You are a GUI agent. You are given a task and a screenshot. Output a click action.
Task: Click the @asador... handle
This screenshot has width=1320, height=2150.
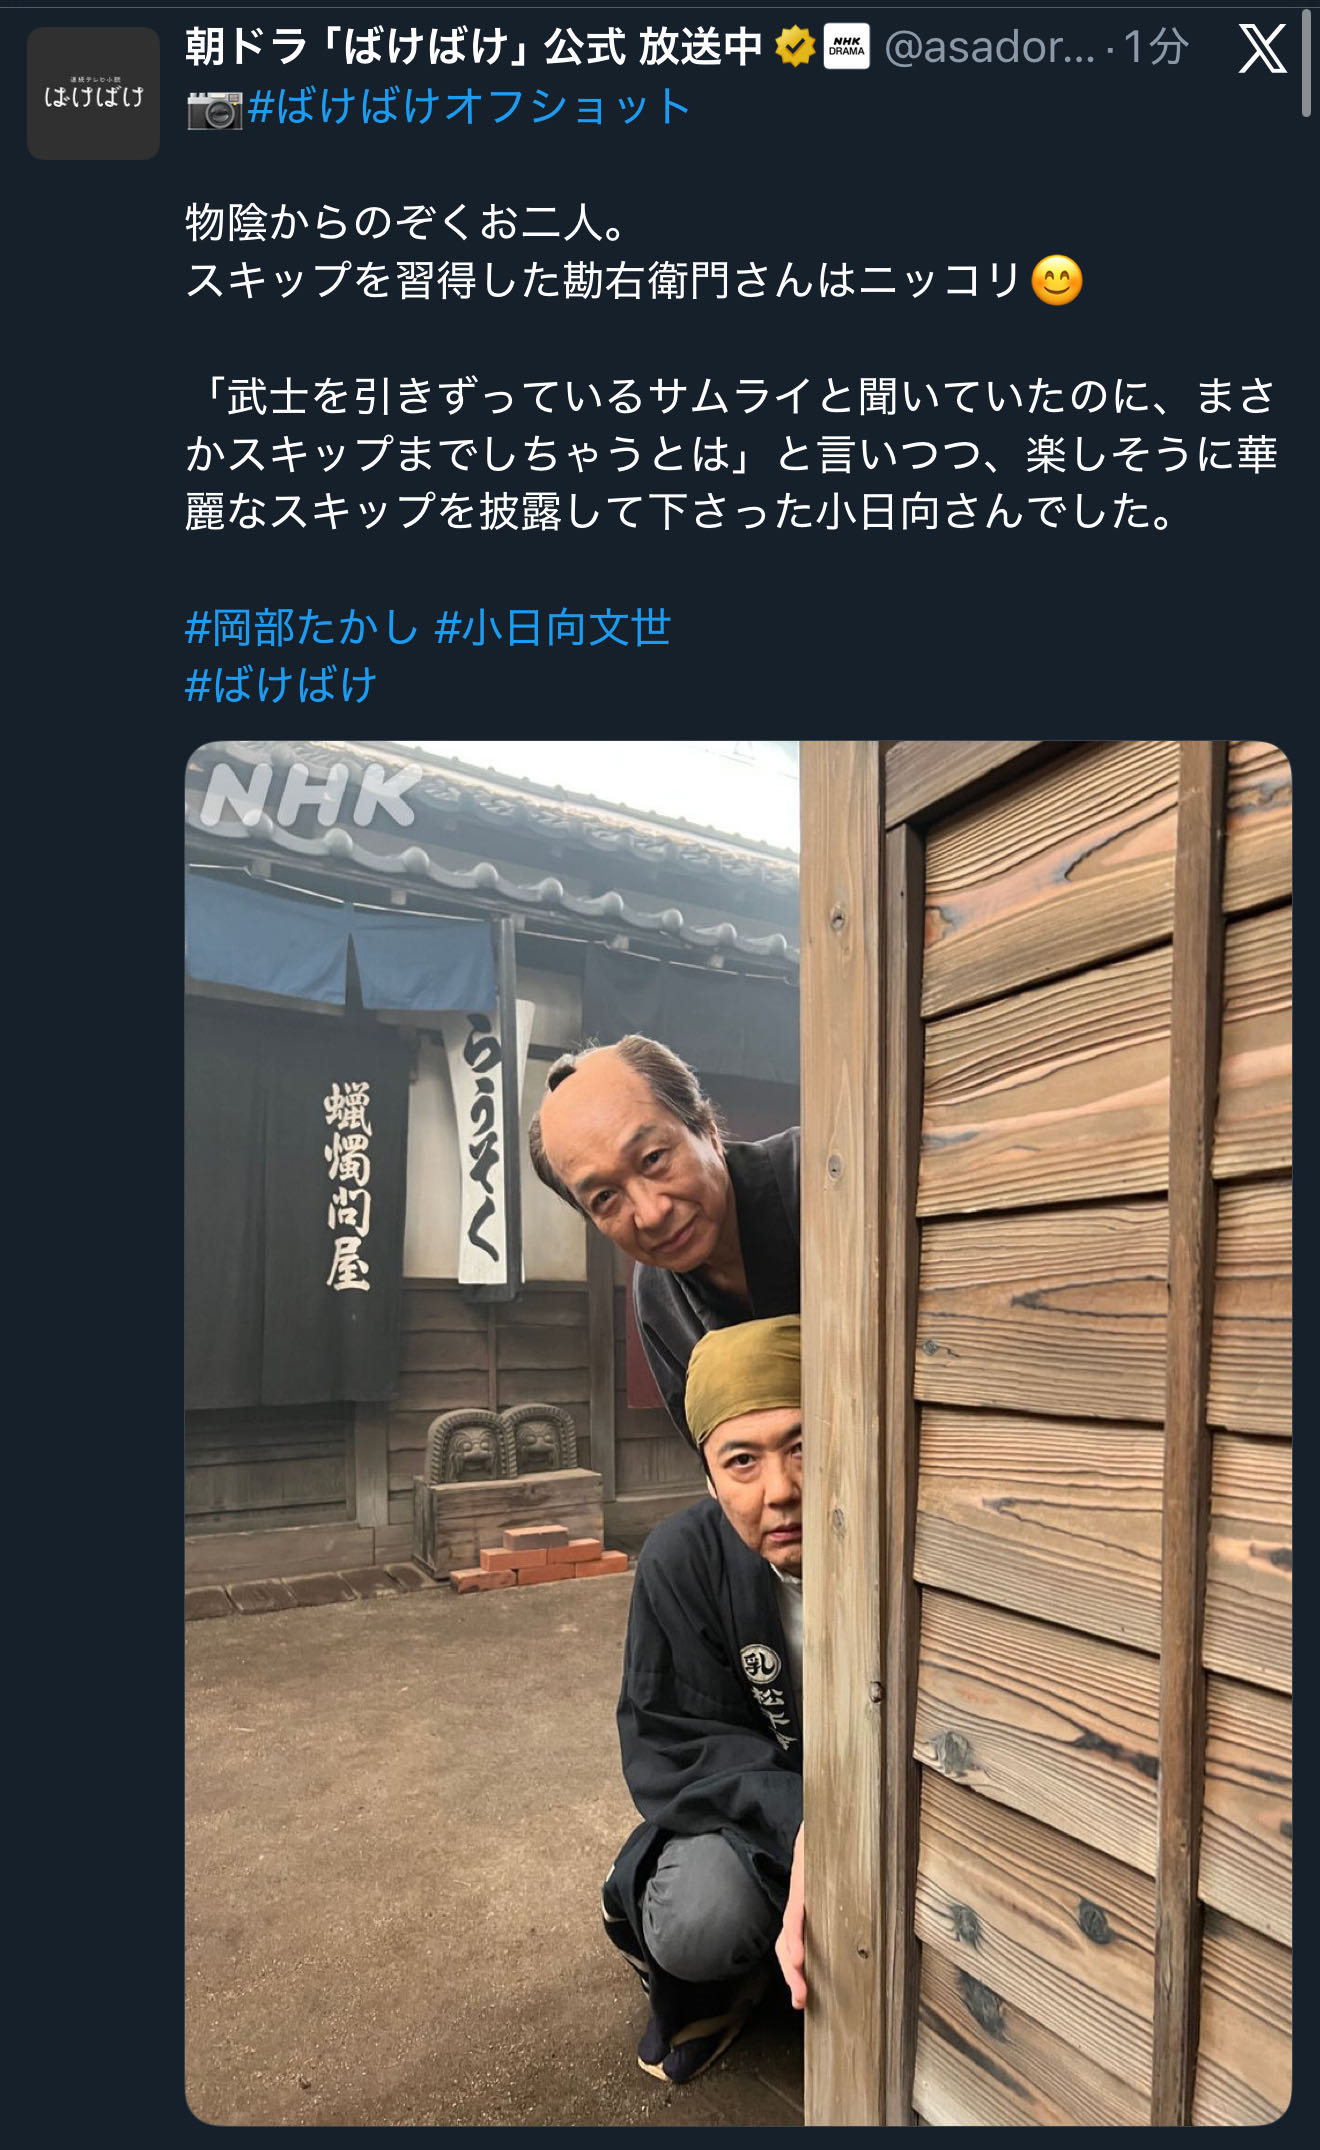990,47
